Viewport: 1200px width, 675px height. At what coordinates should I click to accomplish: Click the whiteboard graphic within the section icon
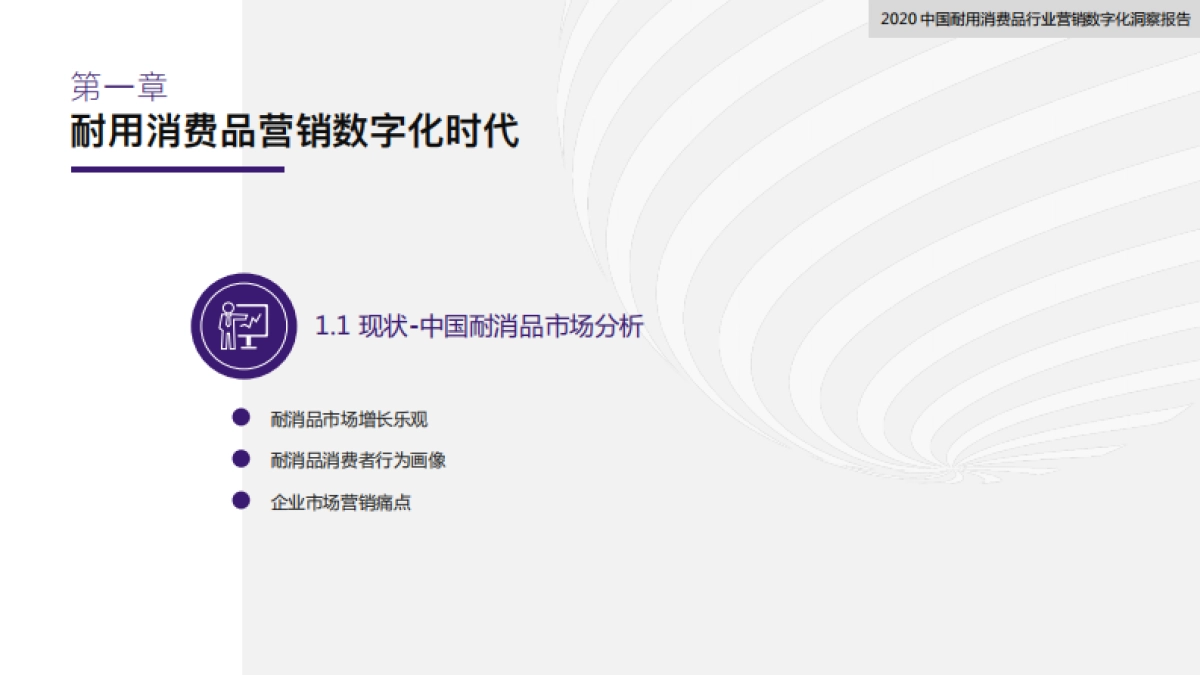pos(252,322)
